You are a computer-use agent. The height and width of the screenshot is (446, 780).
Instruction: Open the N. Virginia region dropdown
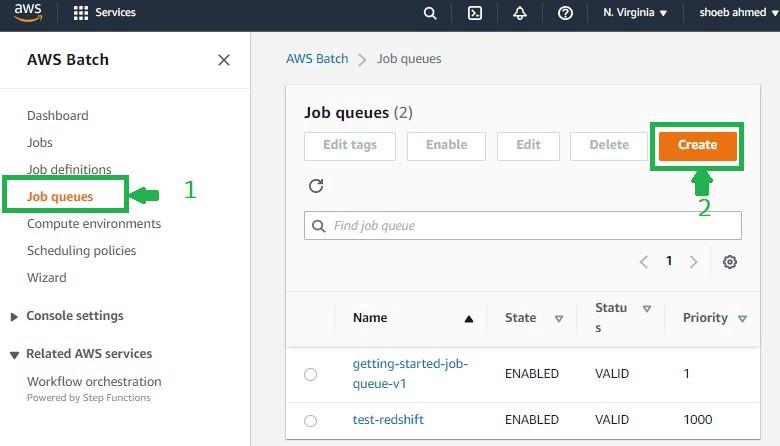click(x=635, y=12)
